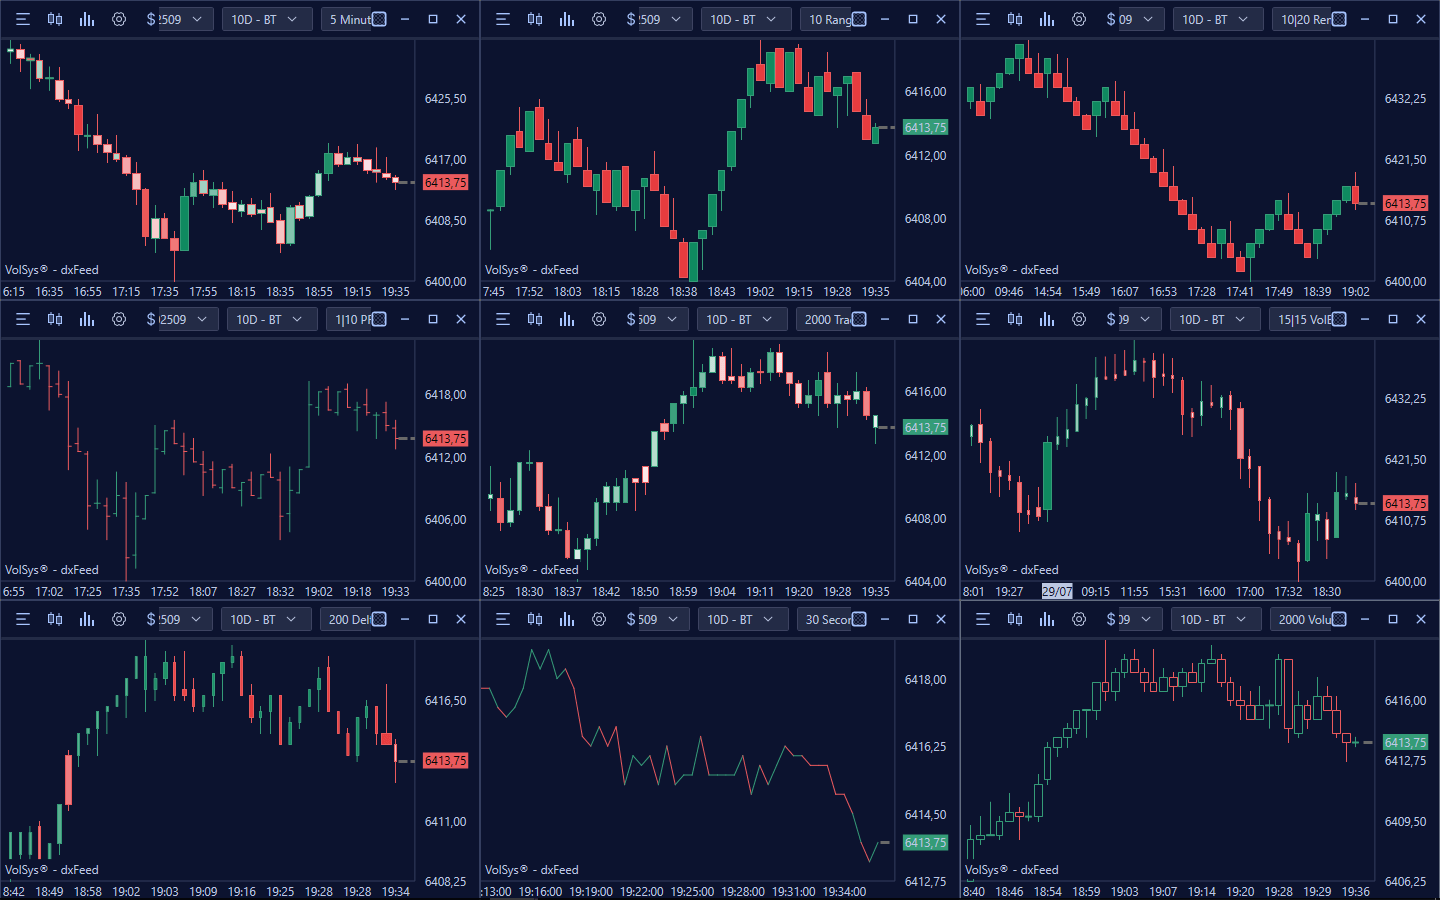Click the red 6413,75 price label in 5 Minute chart
The height and width of the screenshot is (900, 1440).
tap(445, 183)
